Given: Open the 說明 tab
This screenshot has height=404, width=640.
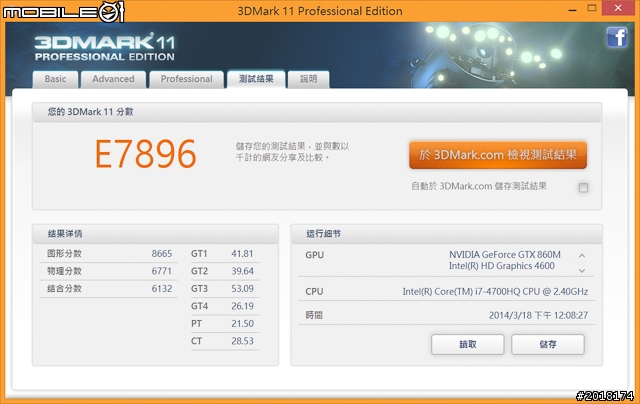Looking at the screenshot, I should tap(309, 79).
